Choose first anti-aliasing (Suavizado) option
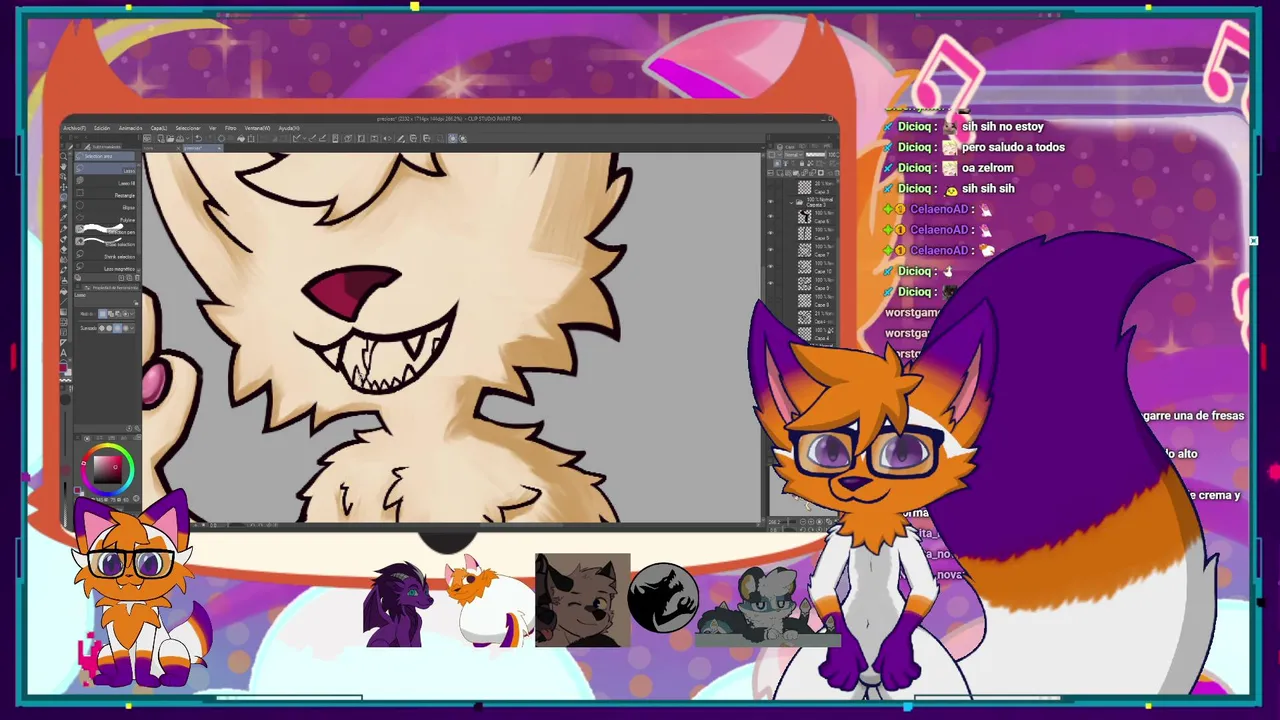The height and width of the screenshot is (720, 1280). [101, 328]
